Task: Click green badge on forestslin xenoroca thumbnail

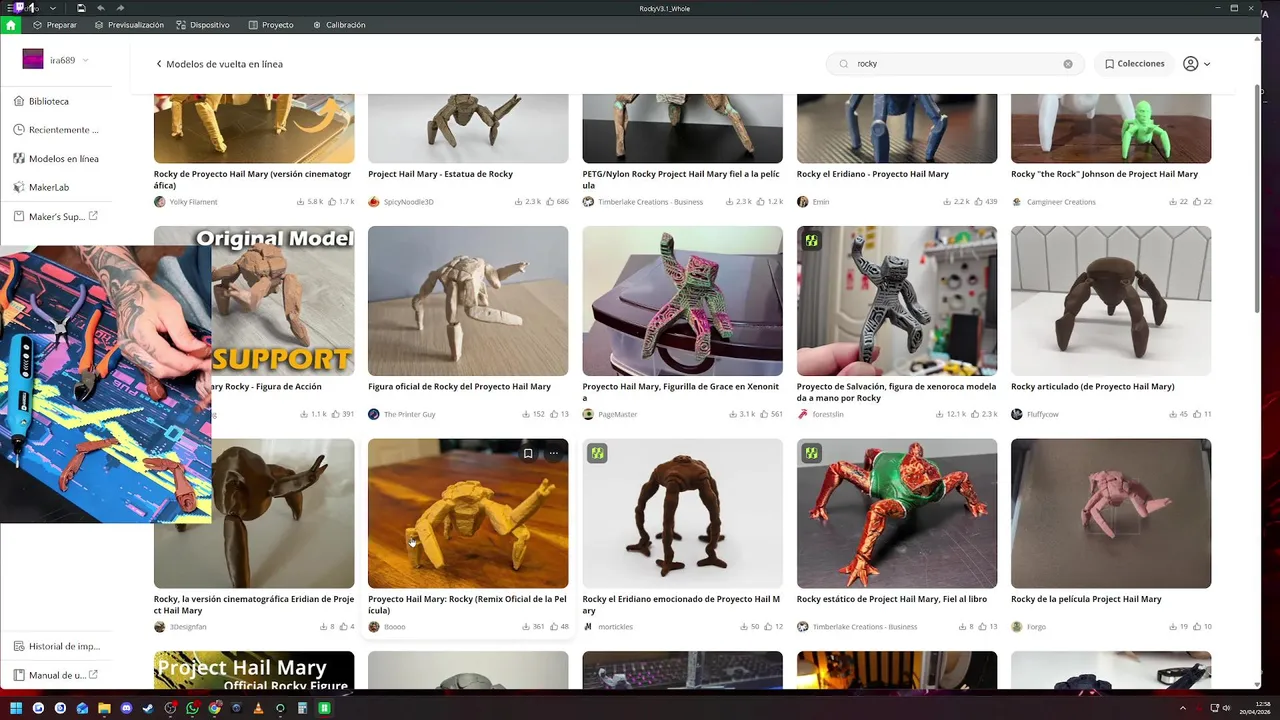Action: tap(812, 241)
